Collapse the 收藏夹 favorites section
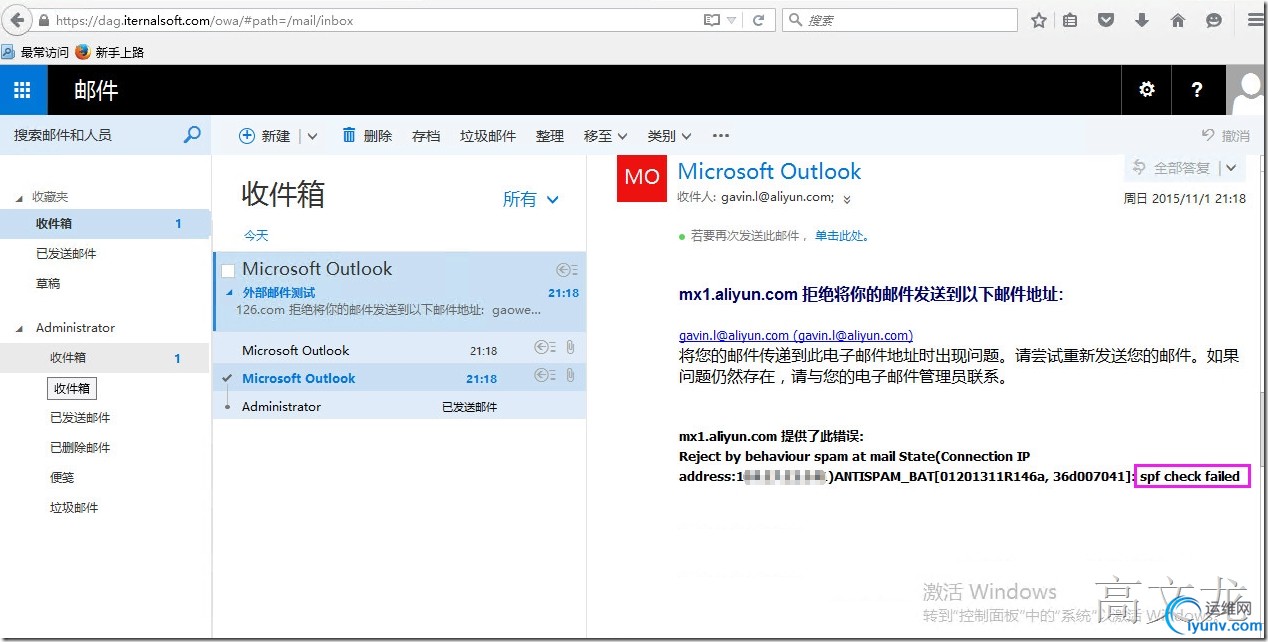Screen dimensions: 1268x642 (x=18, y=198)
